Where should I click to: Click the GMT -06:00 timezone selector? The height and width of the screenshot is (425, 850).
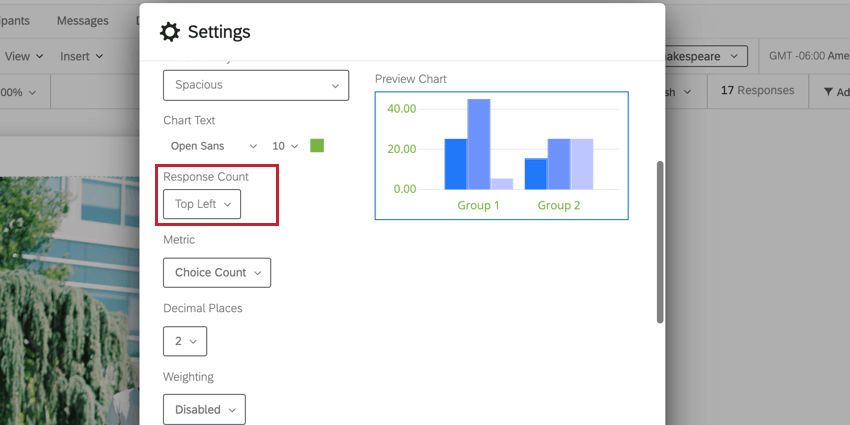point(806,57)
